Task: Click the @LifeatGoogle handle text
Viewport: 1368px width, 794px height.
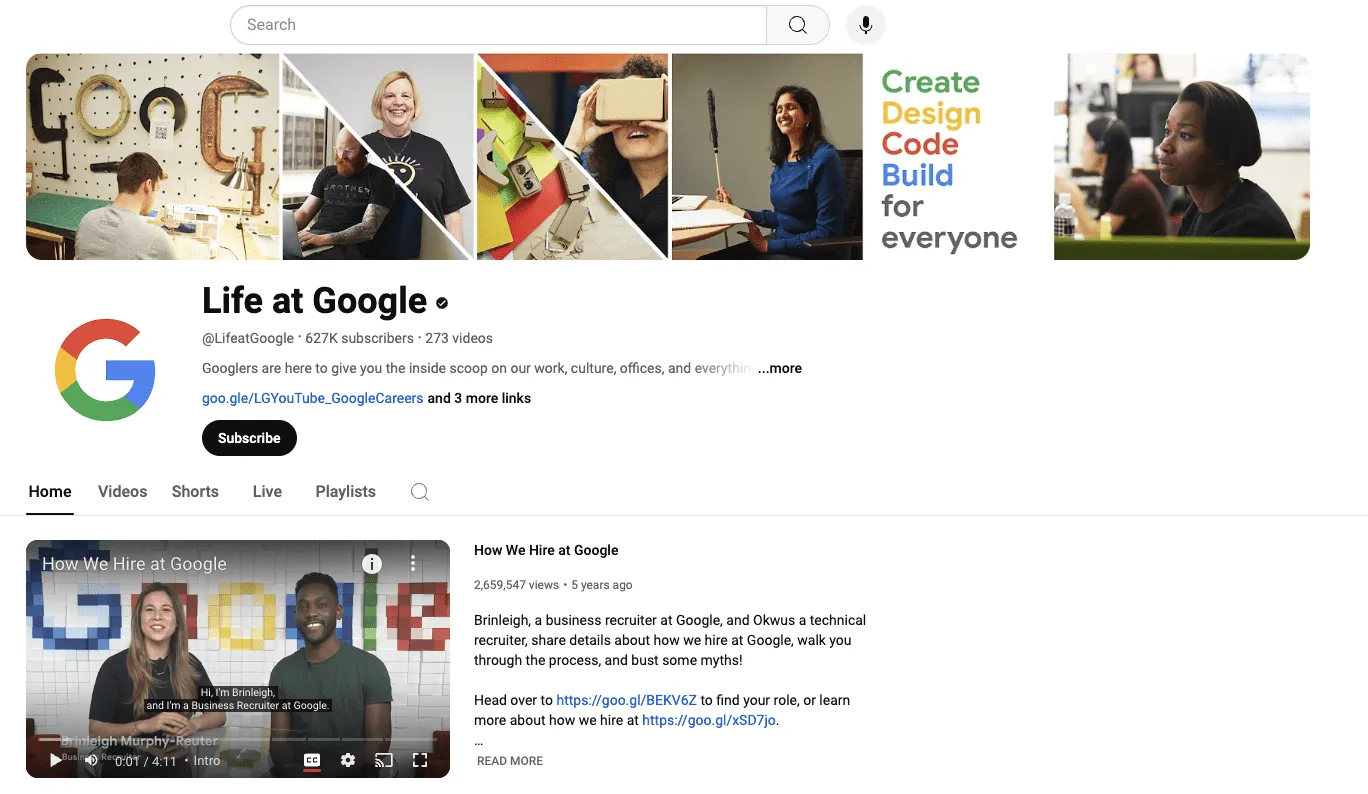Action: (248, 338)
